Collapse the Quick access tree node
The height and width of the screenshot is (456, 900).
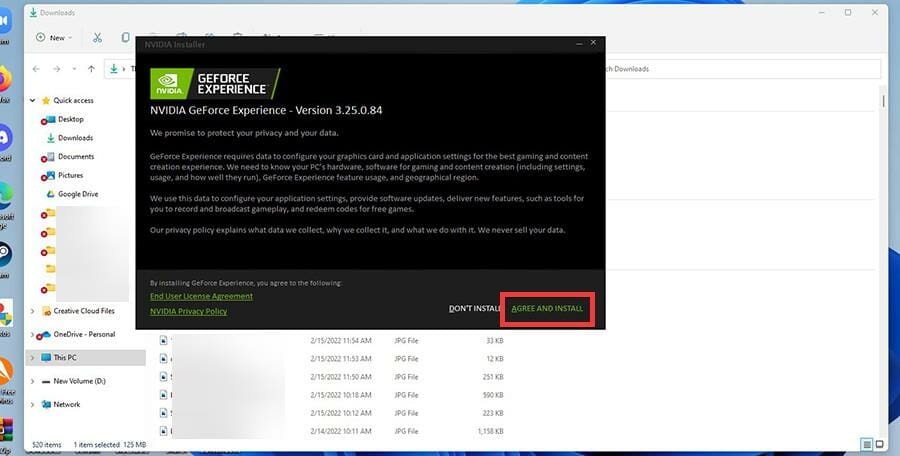pos(33,101)
